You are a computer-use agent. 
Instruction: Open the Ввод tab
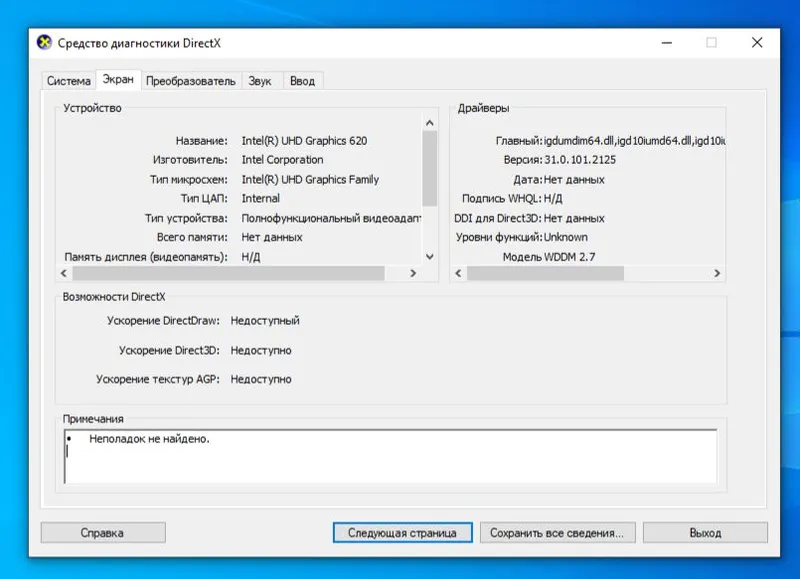pos(303,81)
